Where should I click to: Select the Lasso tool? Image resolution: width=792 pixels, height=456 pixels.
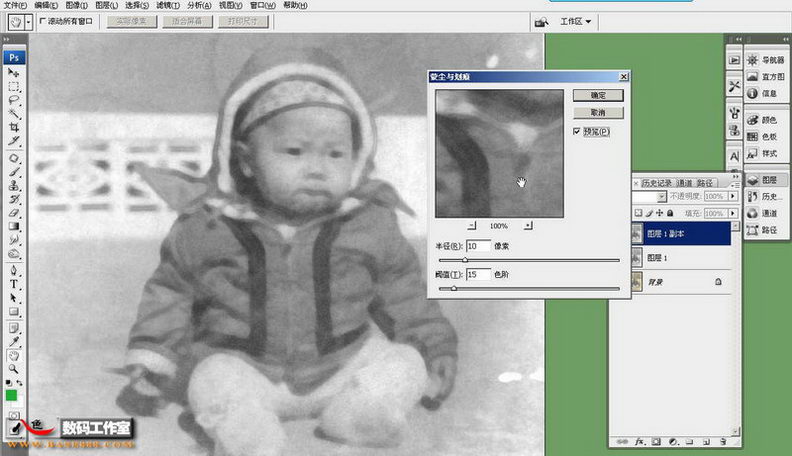click(x=14, y=100)
